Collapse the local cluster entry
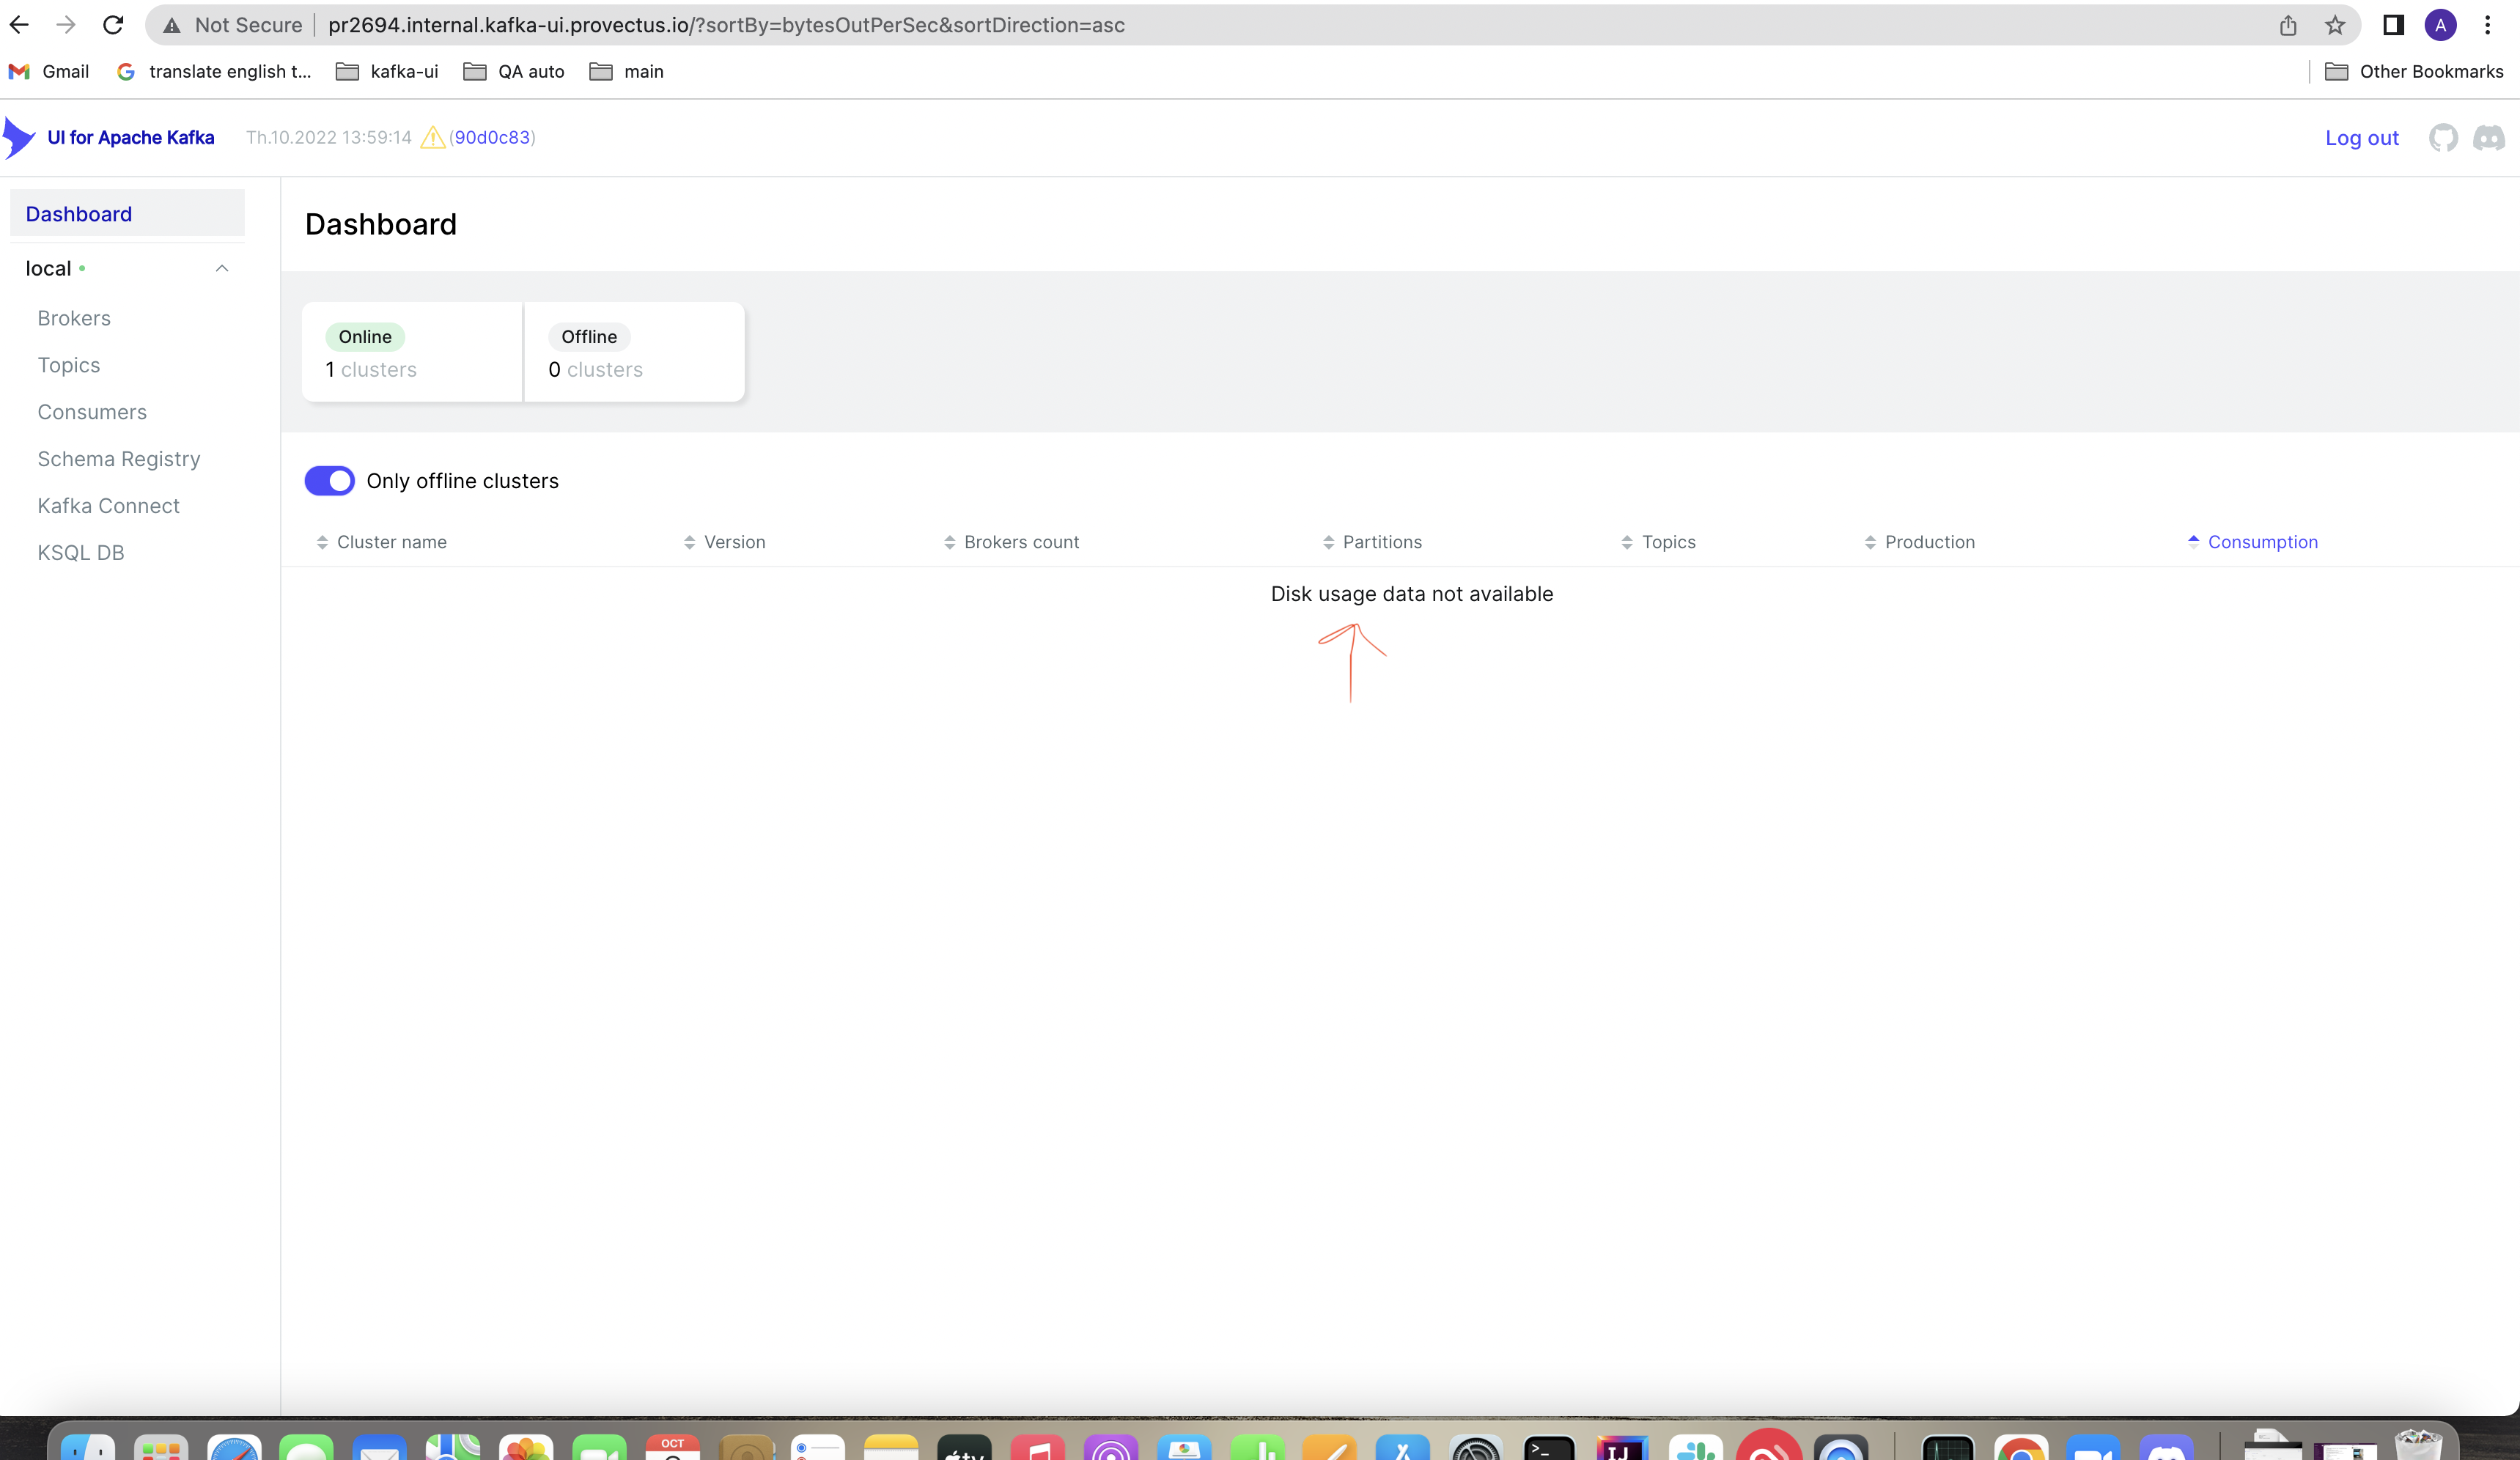 tap(222, 268)
